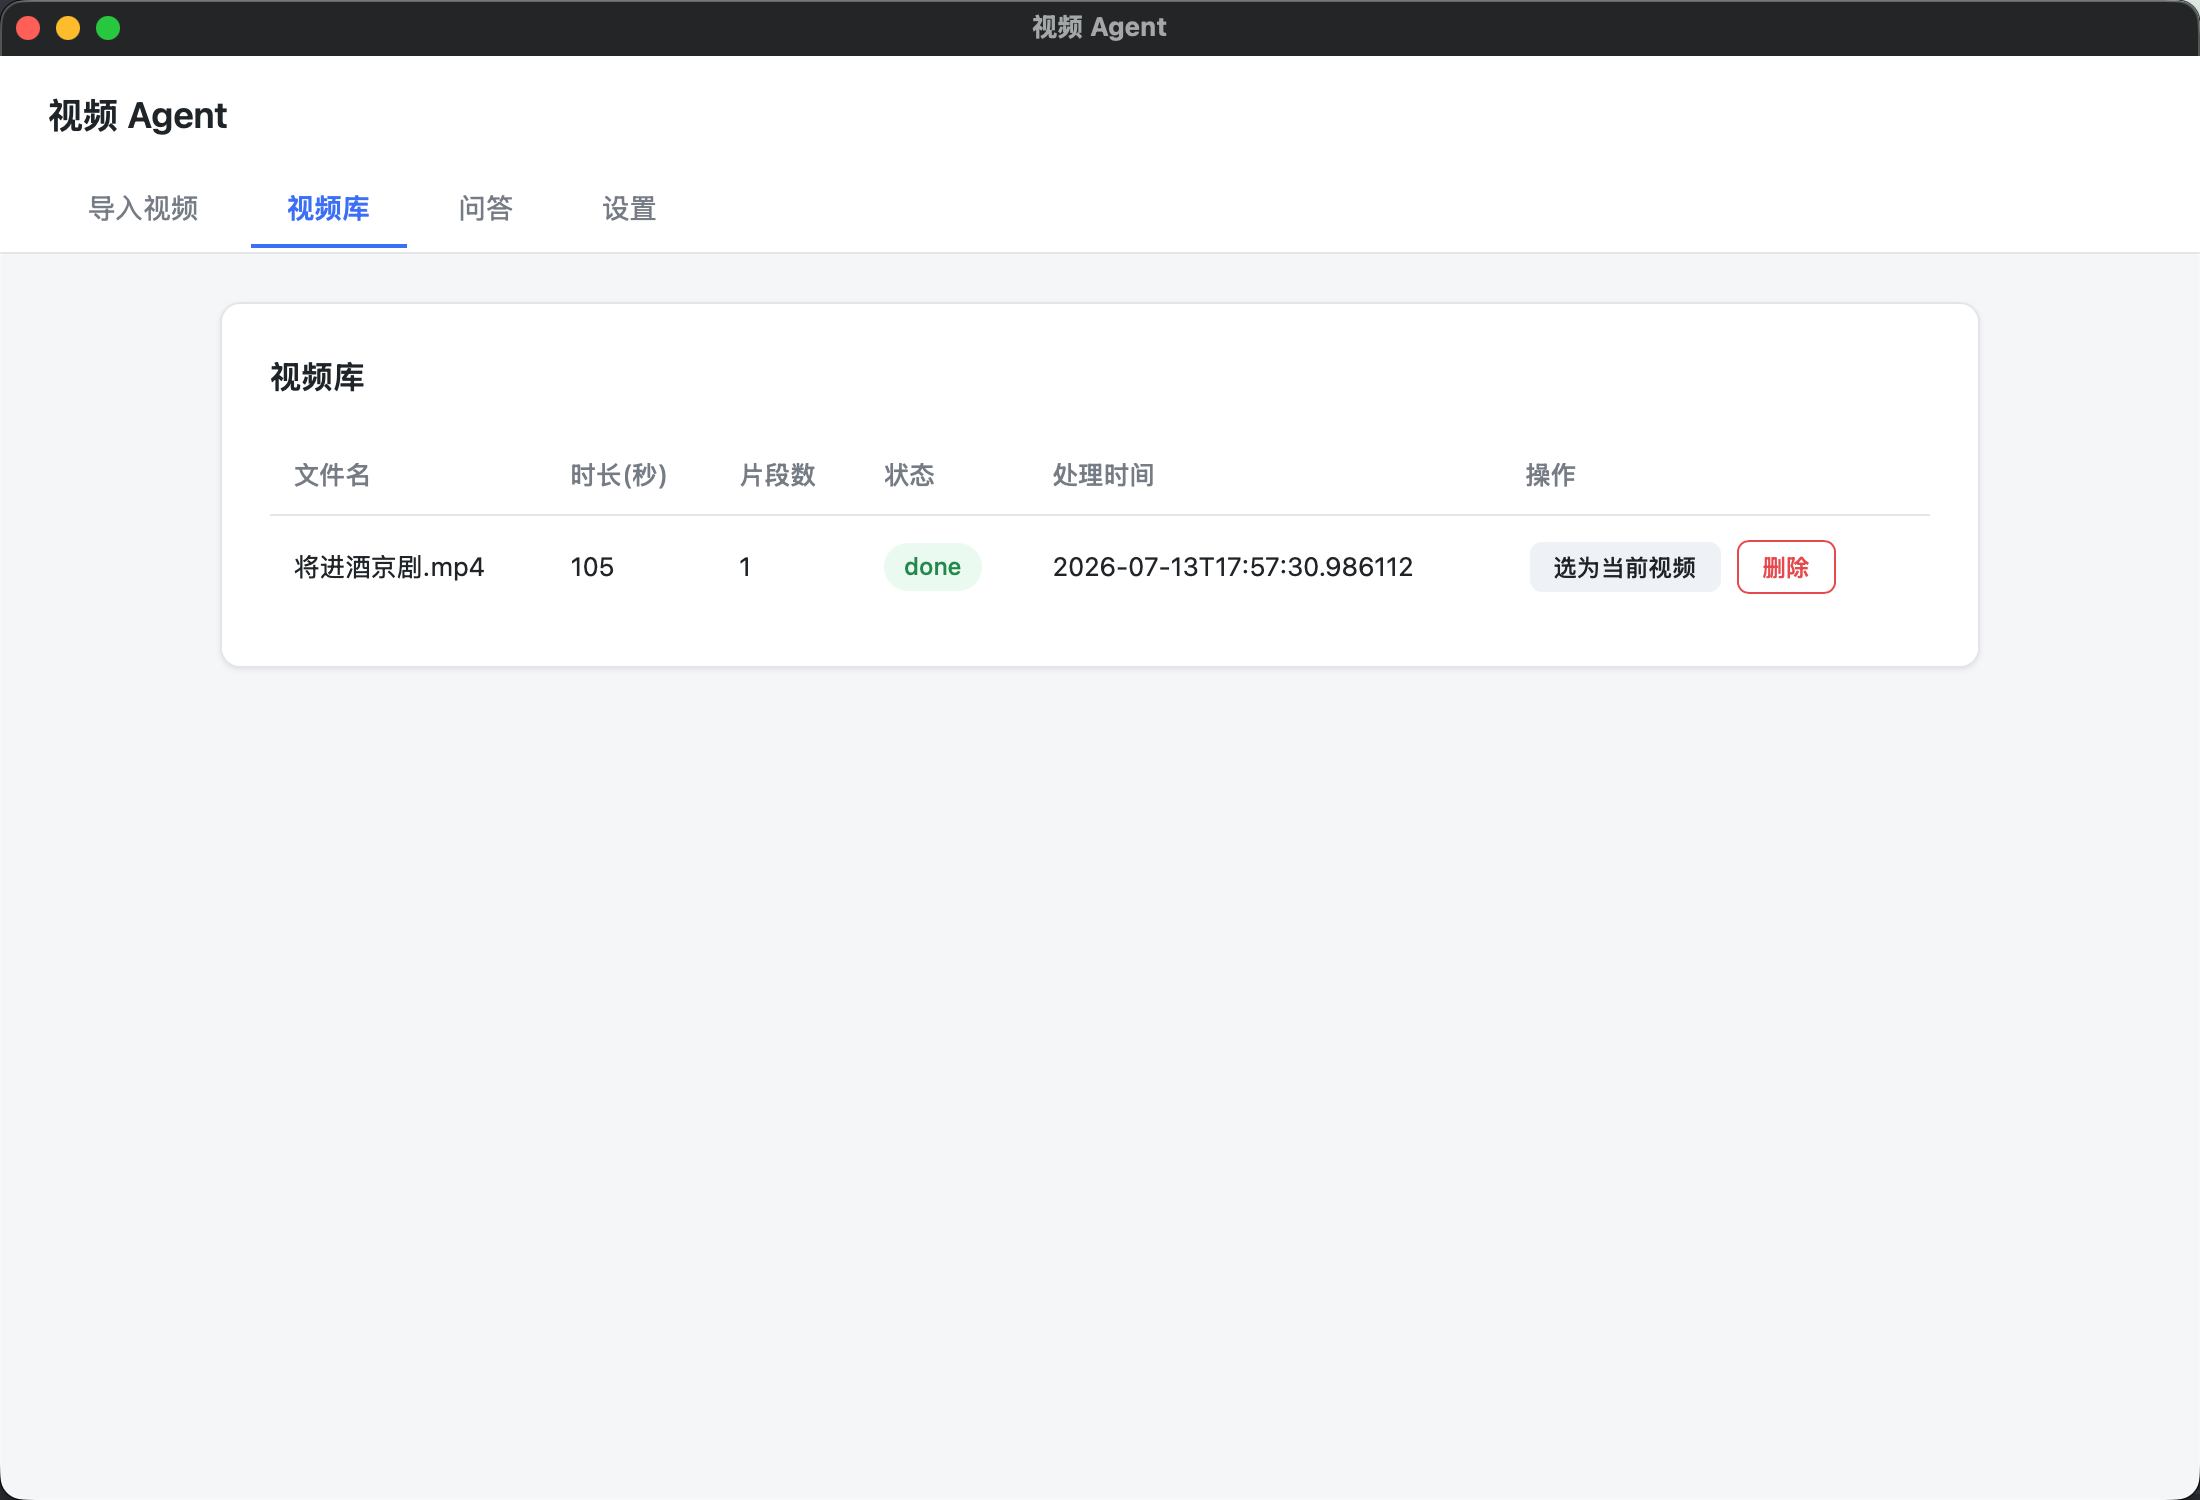Click the 状态 column header

(x=909, y=475)
